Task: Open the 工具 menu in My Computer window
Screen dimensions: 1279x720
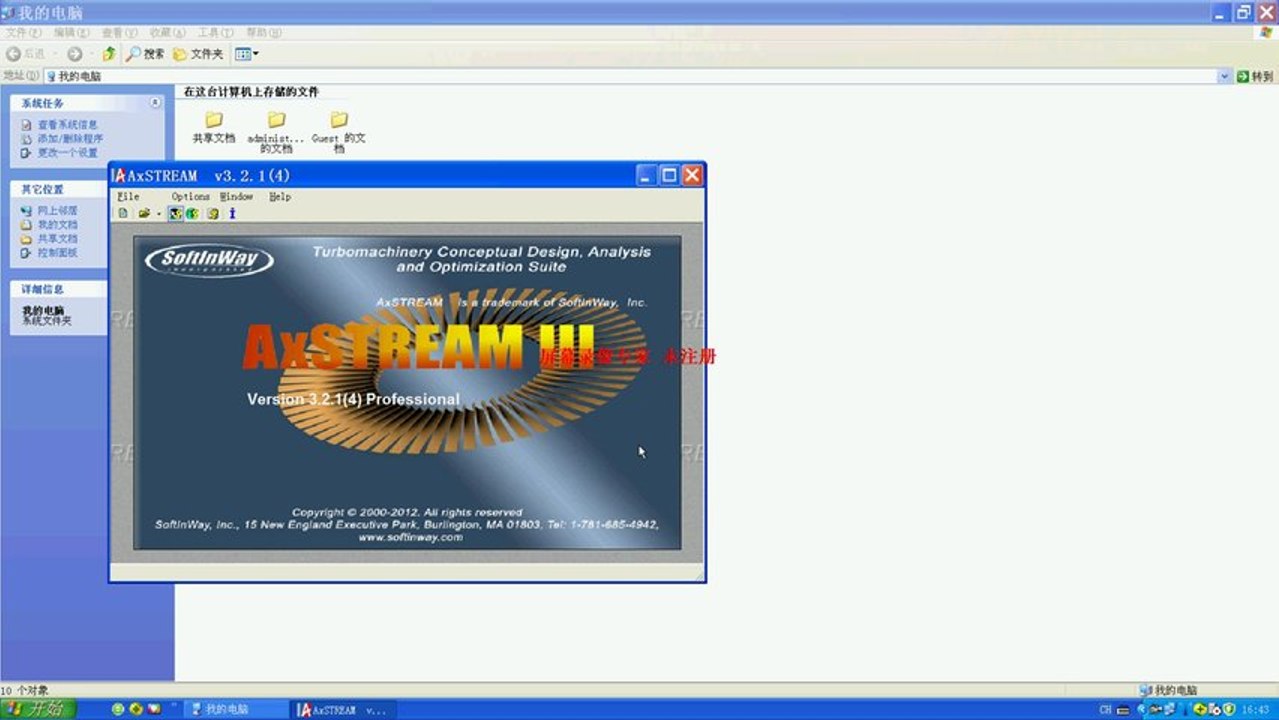Action: [215, 33]
